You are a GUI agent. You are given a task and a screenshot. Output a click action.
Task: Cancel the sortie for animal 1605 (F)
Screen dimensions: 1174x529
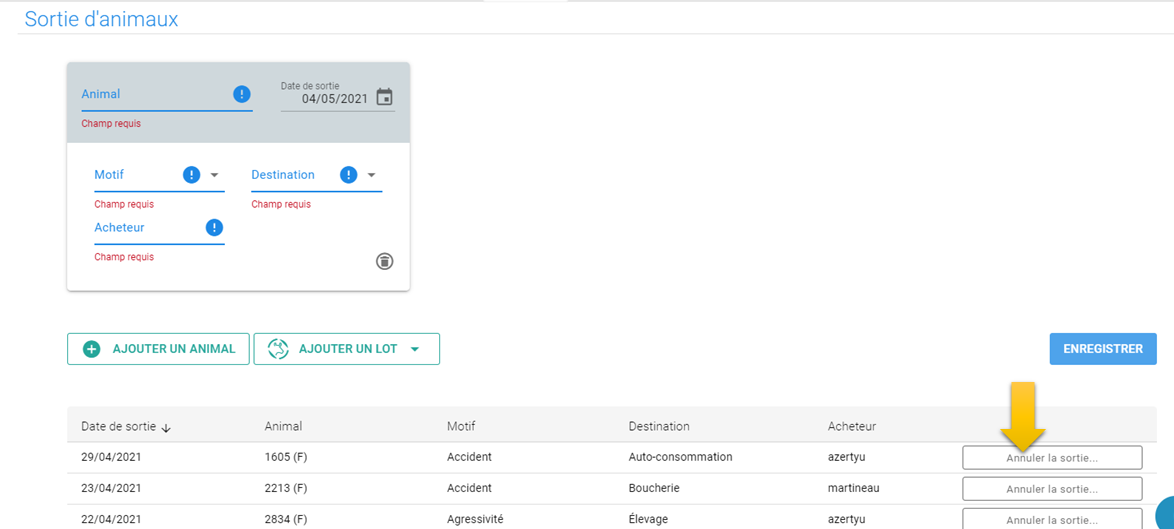click(x=1052, y=458)
